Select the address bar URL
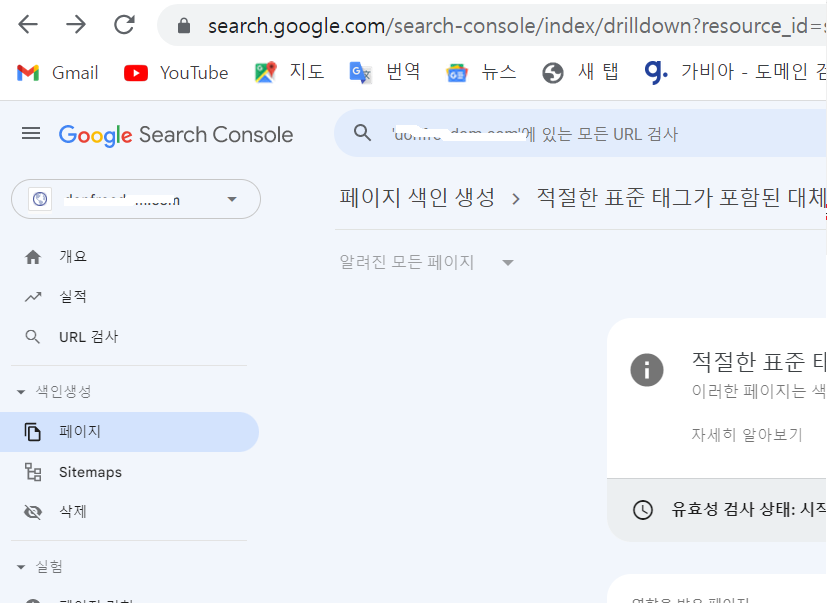The image size is (827, 603). coord(517,25)
